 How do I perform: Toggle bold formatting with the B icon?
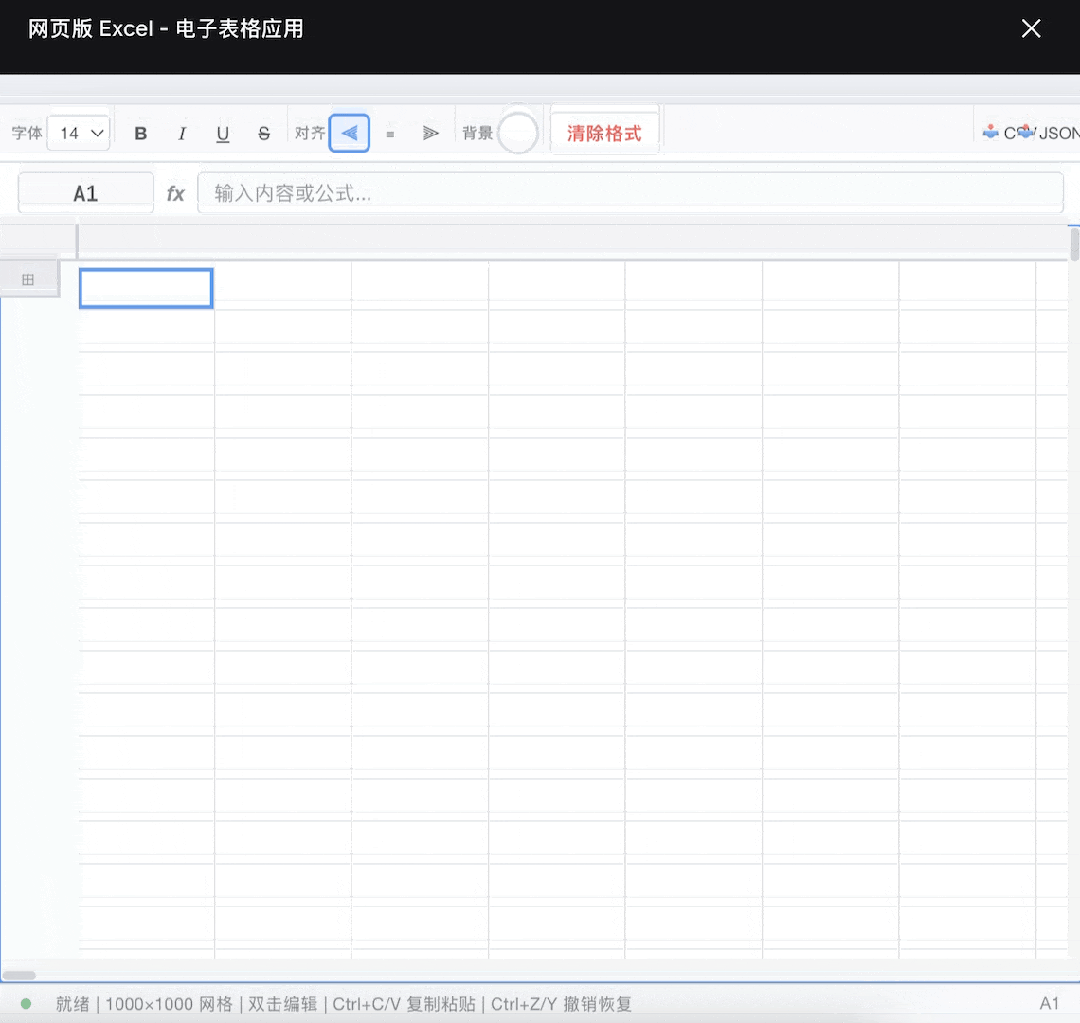141,133
